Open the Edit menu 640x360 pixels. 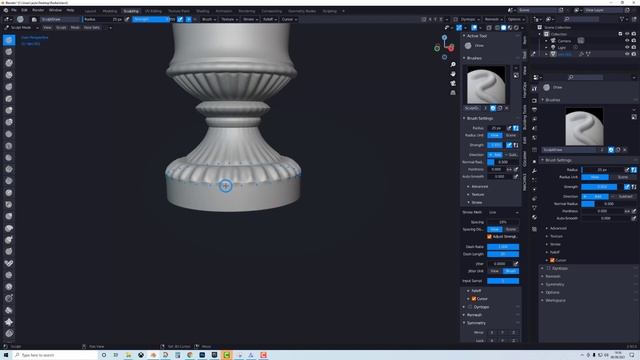click(24, 10)
